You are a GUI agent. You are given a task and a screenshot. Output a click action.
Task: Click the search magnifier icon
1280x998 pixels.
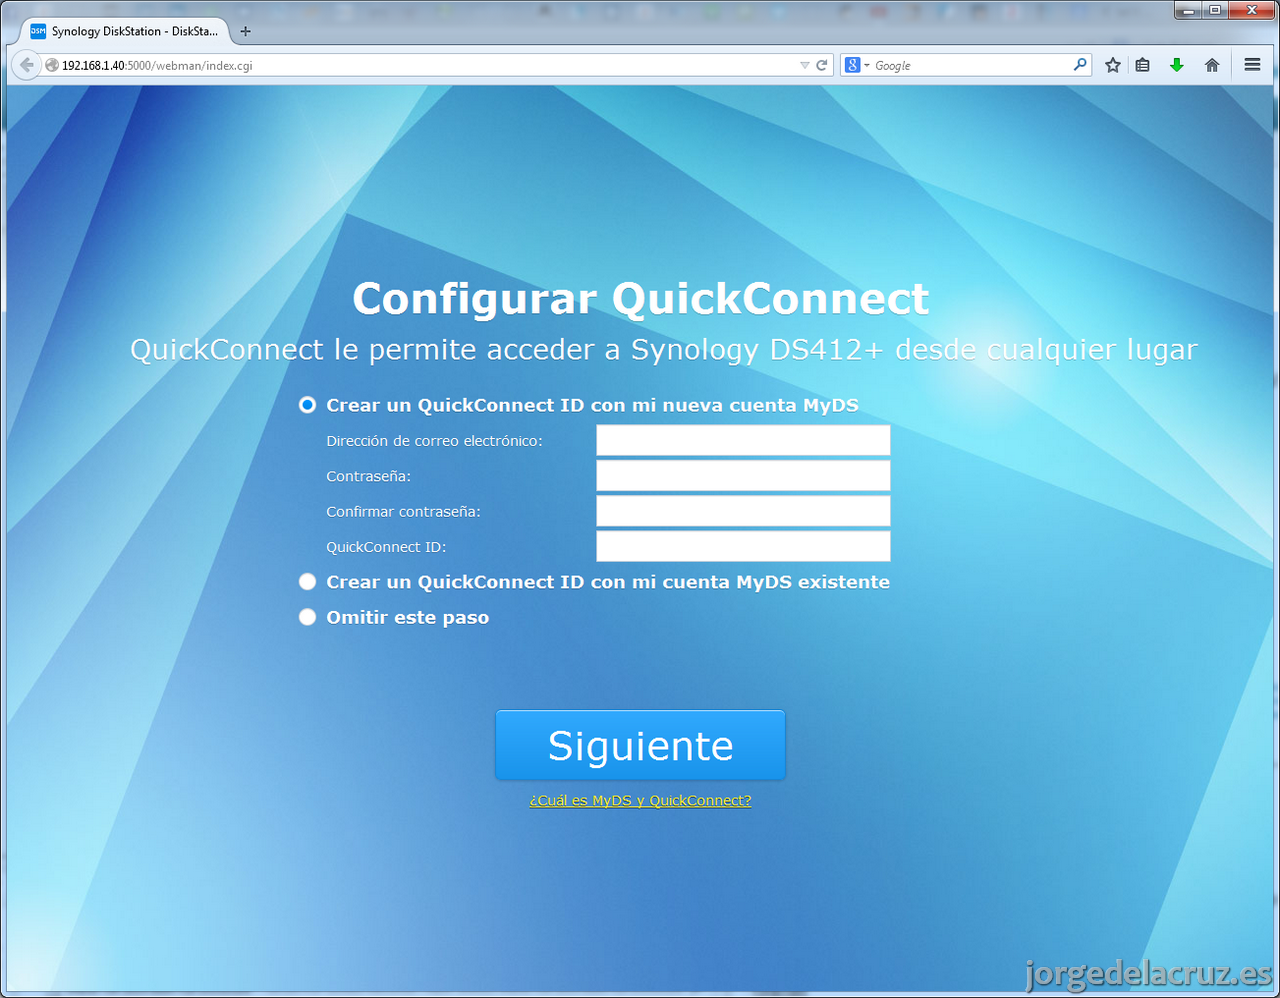click(x=1080, y=65)
